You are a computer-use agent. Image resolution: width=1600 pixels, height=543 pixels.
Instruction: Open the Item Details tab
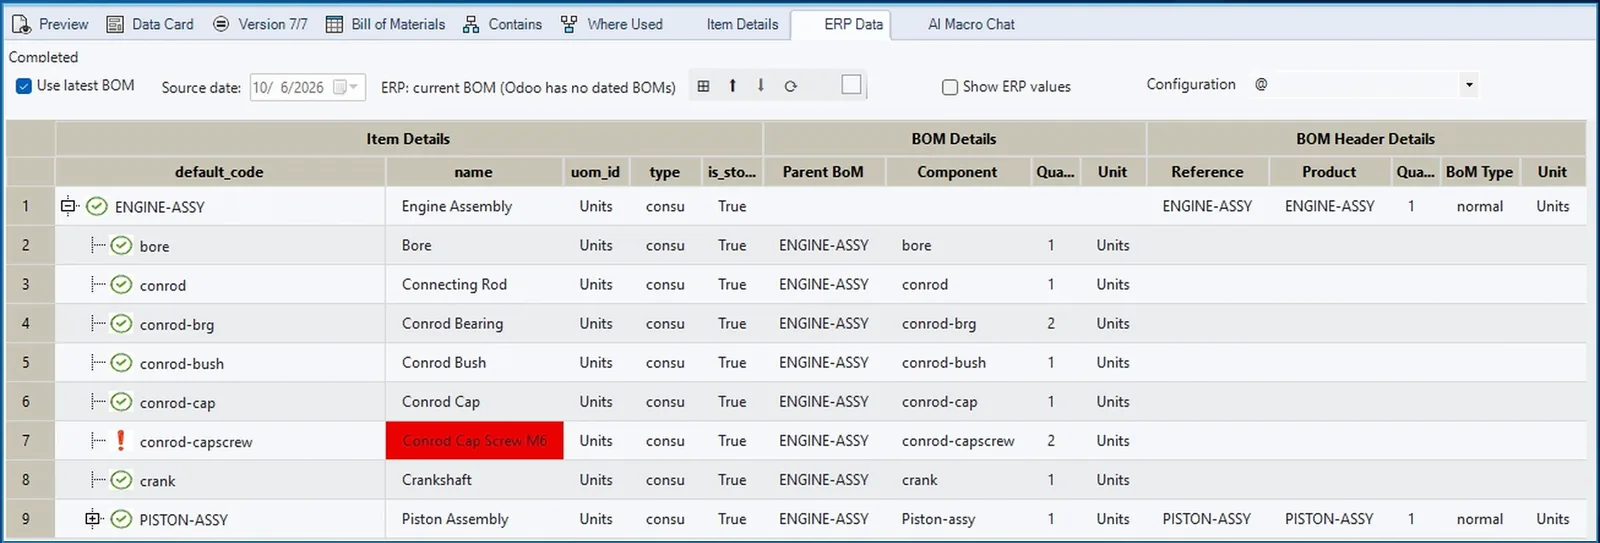(742, 24)
